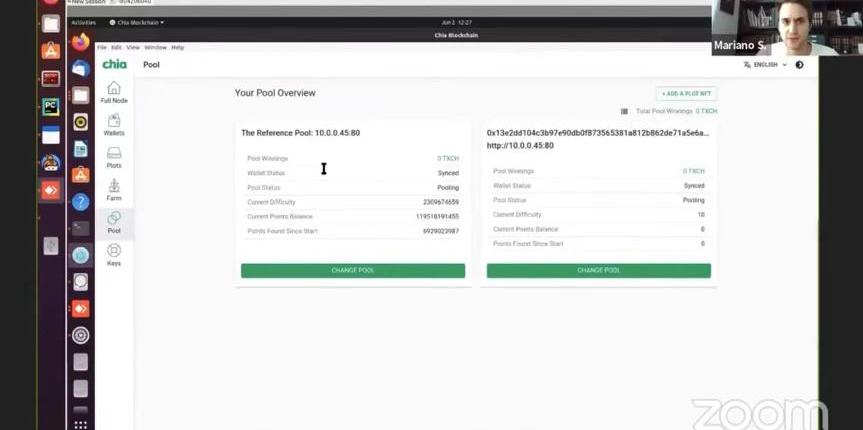
Task: Open the Help menu
Action: (177, 48)
